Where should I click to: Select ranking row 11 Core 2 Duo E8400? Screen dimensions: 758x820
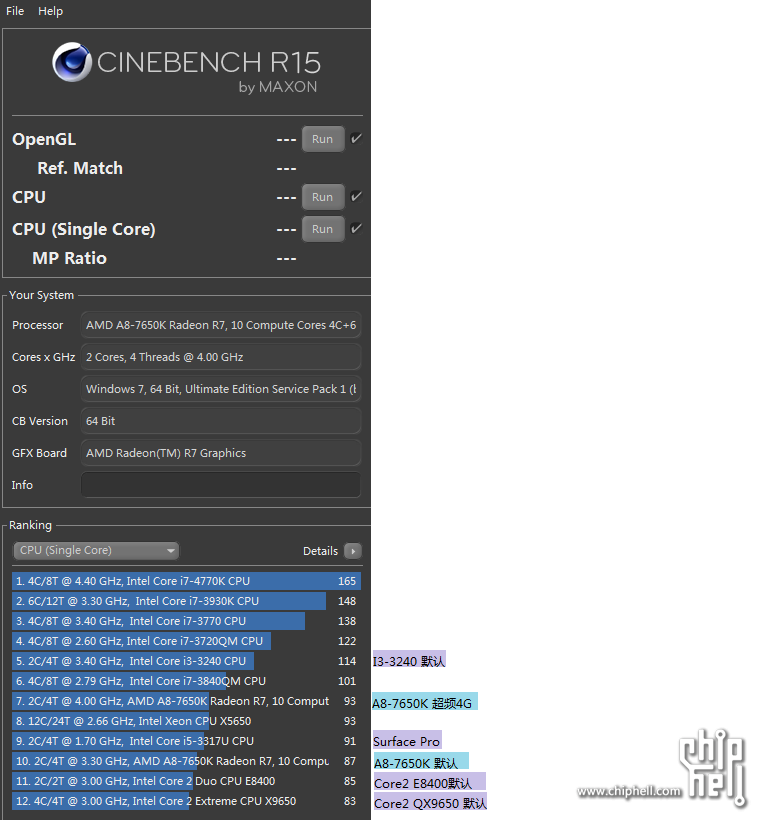click(x=186, y=781)
